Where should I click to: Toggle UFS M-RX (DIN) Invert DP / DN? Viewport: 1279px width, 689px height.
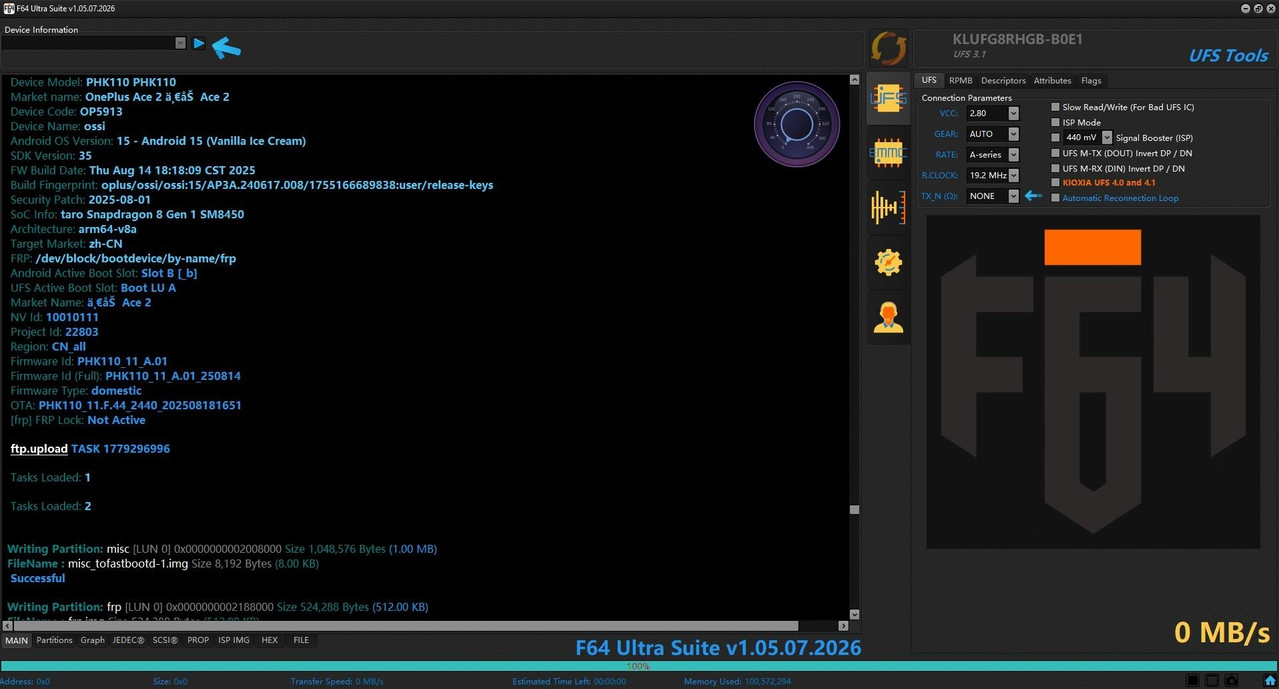(x=1056, y=168)
